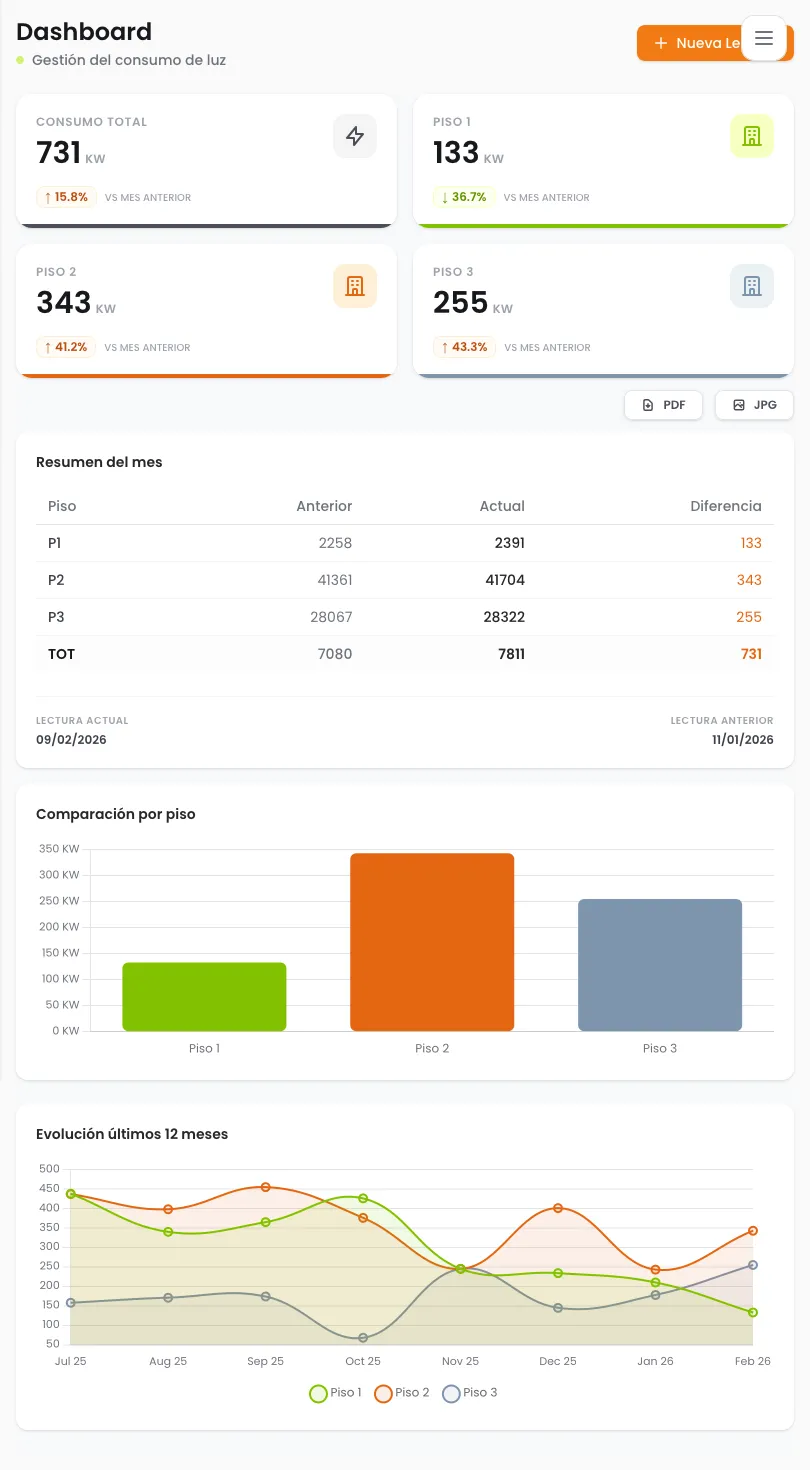Export the dashboard as PDF

coord(664,405)
